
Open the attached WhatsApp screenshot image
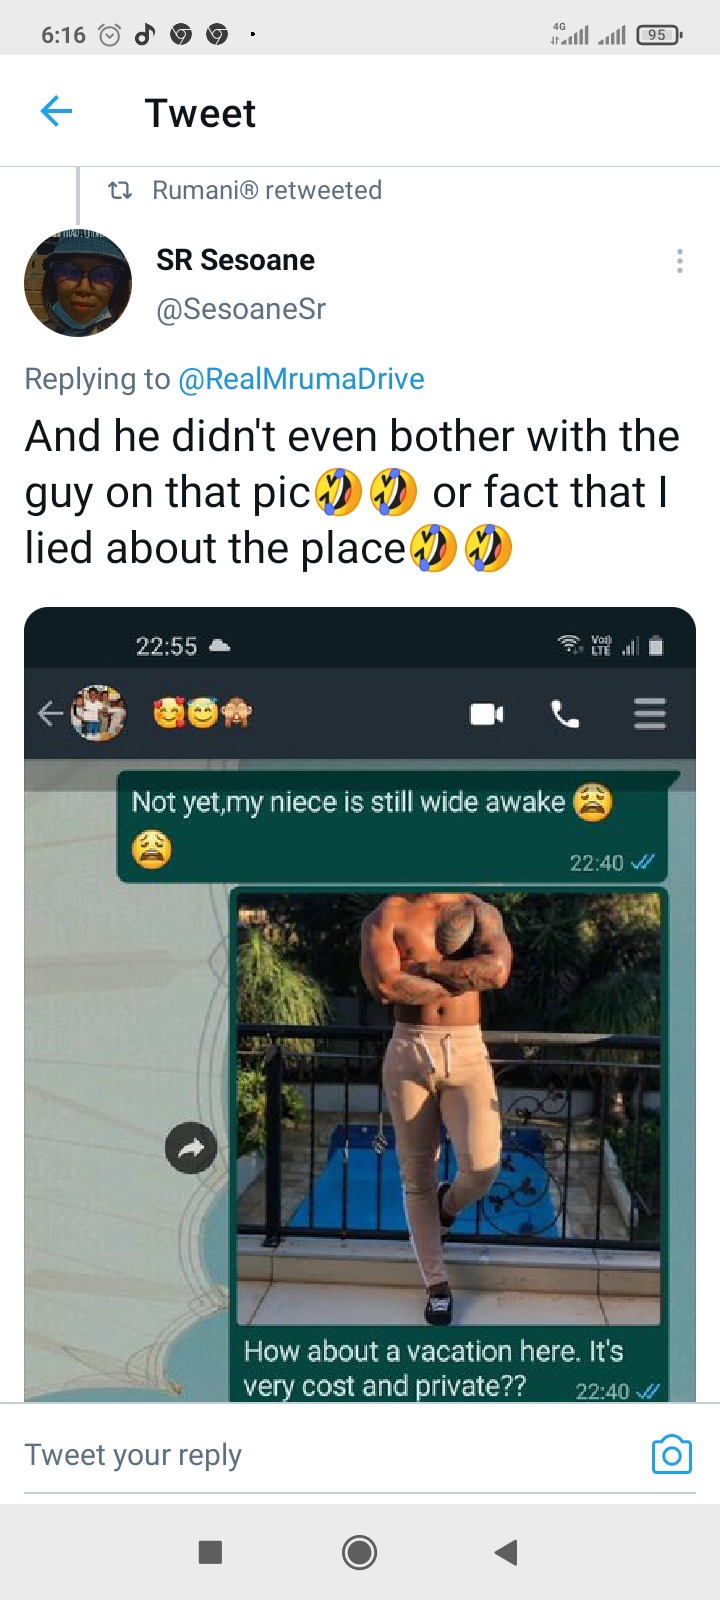pyautogui.click(x=360, y=1004)
